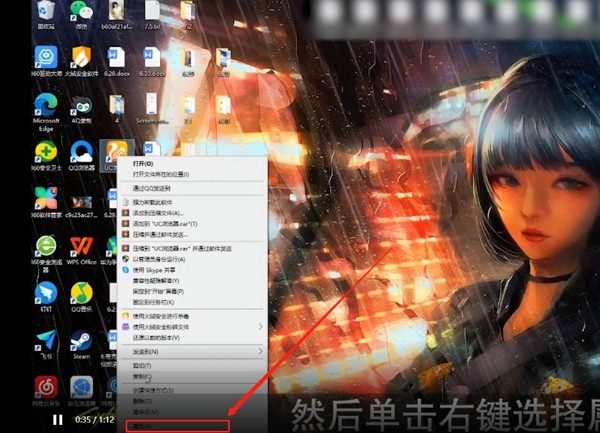The height and width of the screenshot is (433, 600).
Task: Open the 钉钉 DingTalk shortcut
Action: [46, 297]
